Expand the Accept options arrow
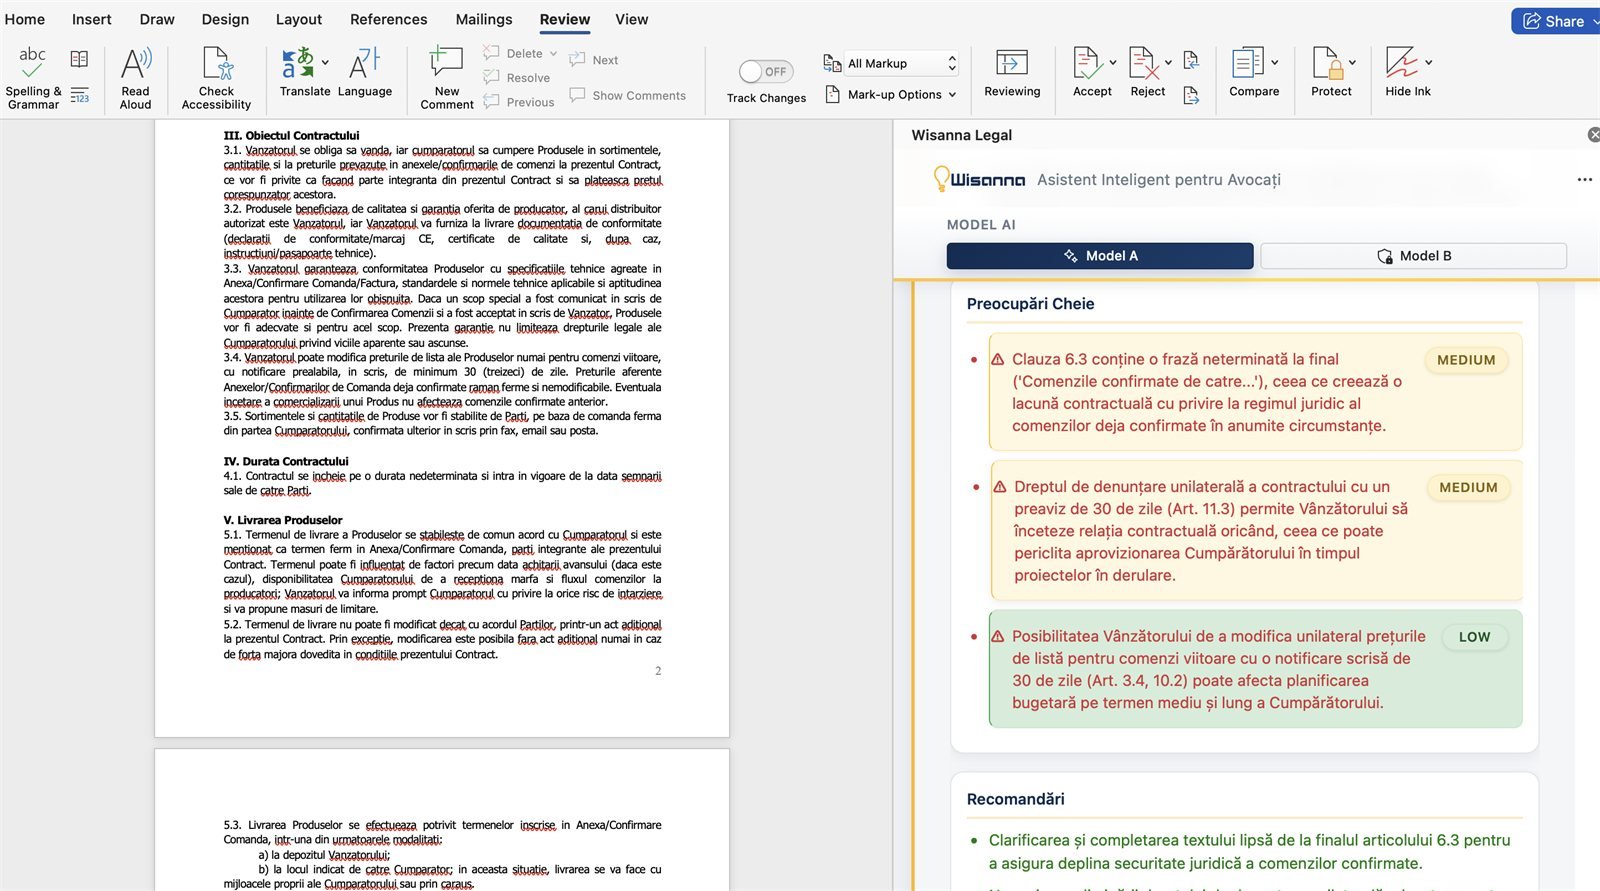The image size is (1600, 891). pos(1113,62)
